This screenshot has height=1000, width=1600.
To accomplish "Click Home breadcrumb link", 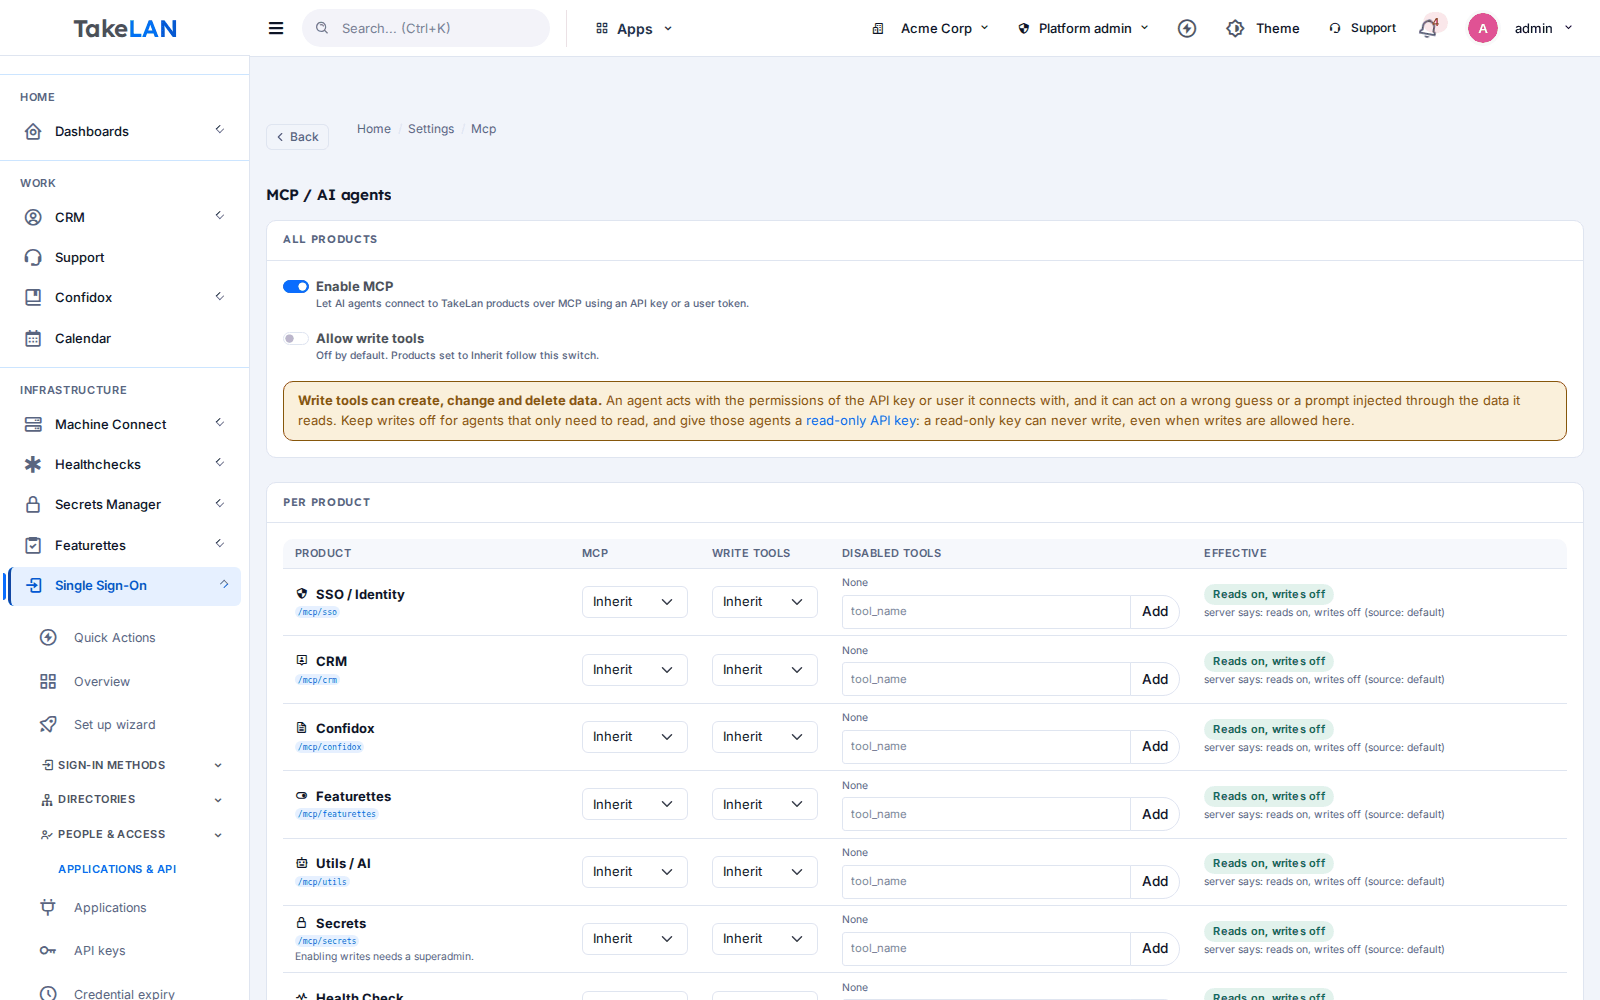I will (x=374, y=129).
